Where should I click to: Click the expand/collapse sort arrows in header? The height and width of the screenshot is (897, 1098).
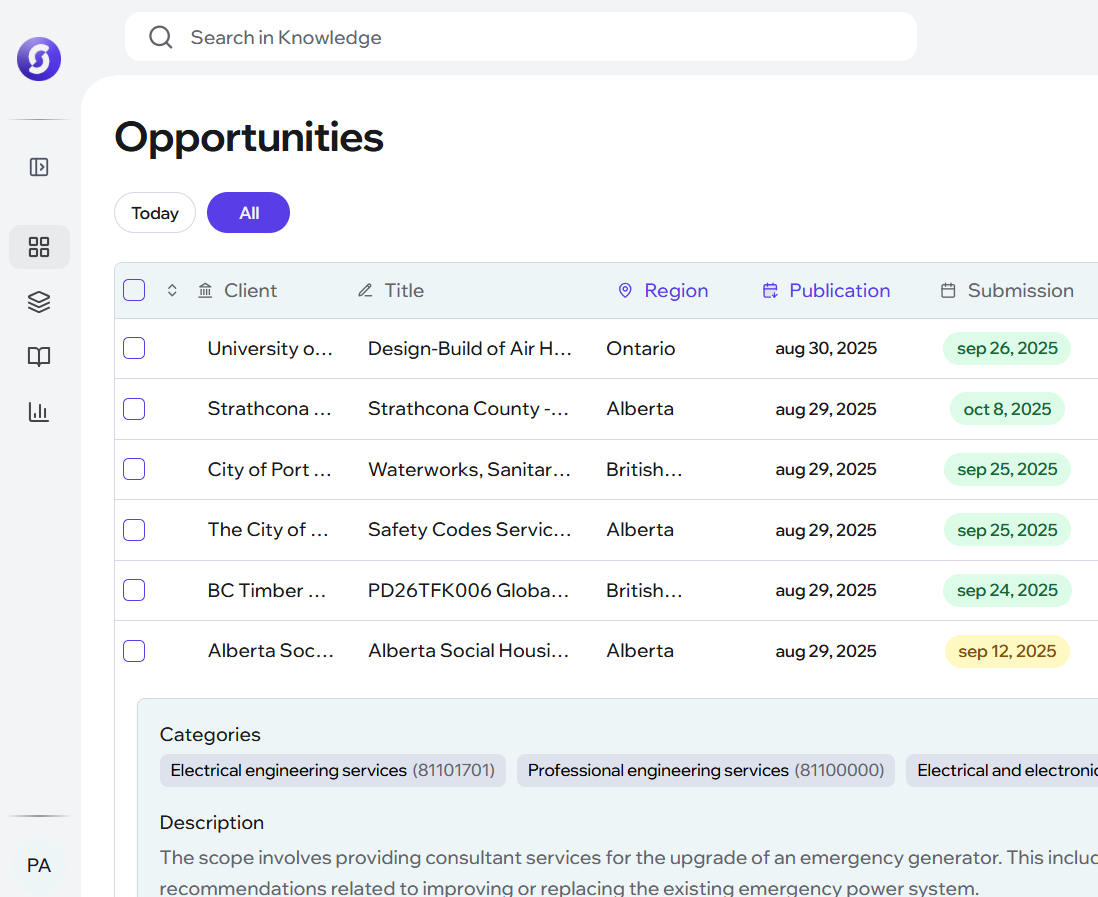(172, 291)
